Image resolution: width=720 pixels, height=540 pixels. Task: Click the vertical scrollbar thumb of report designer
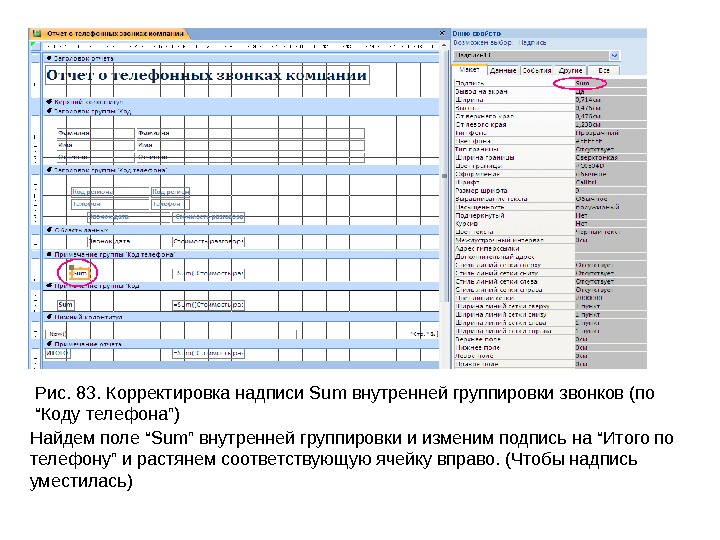tap(444, 176)
